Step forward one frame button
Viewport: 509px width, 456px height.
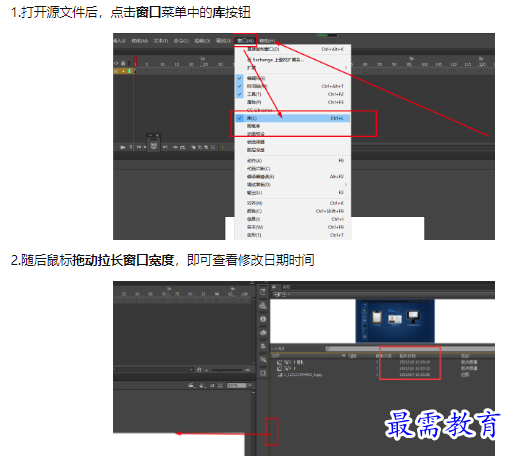[165, 147]
